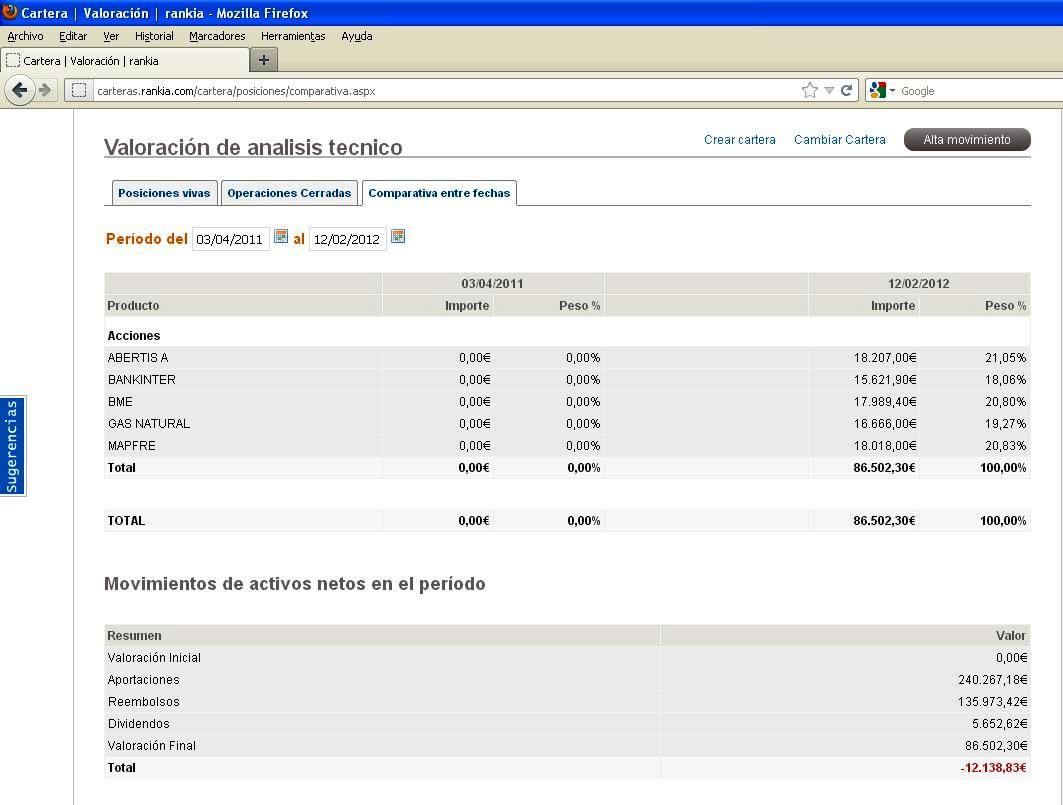Click BME weight 20,80%
The height and width of the screenshot is (805, 1063).
1005,401
